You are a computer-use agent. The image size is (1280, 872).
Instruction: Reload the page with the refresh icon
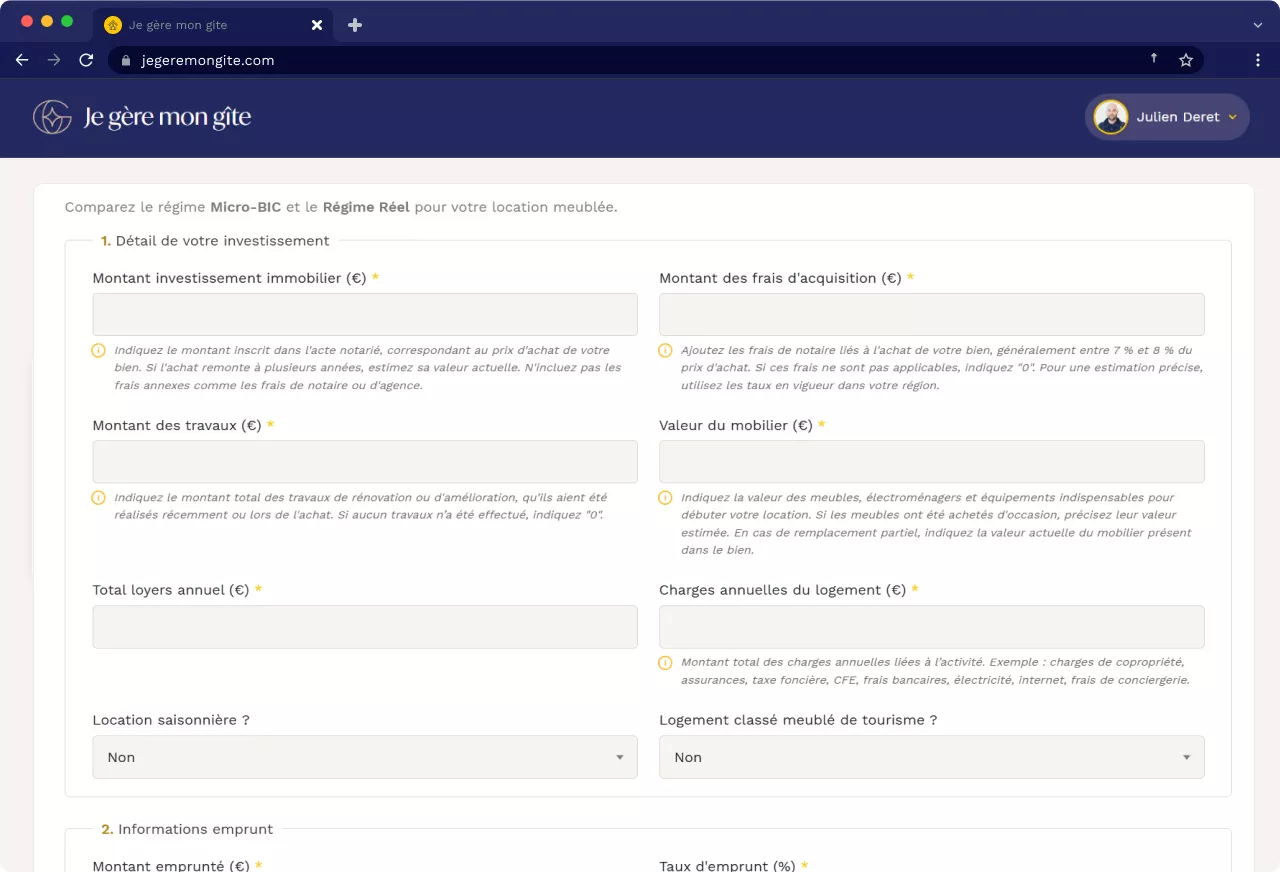(86, 60)
